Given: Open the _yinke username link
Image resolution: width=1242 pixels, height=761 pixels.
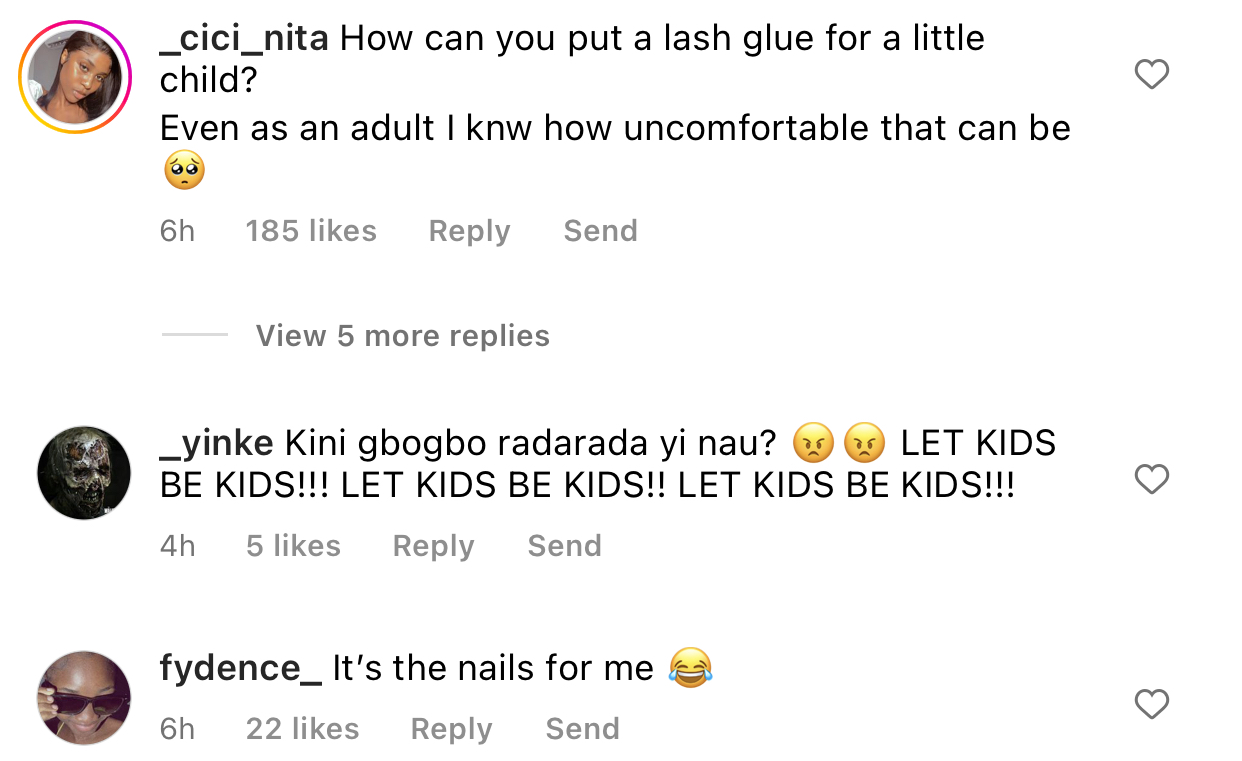Looking at the screenshot, I should [216, 443].
